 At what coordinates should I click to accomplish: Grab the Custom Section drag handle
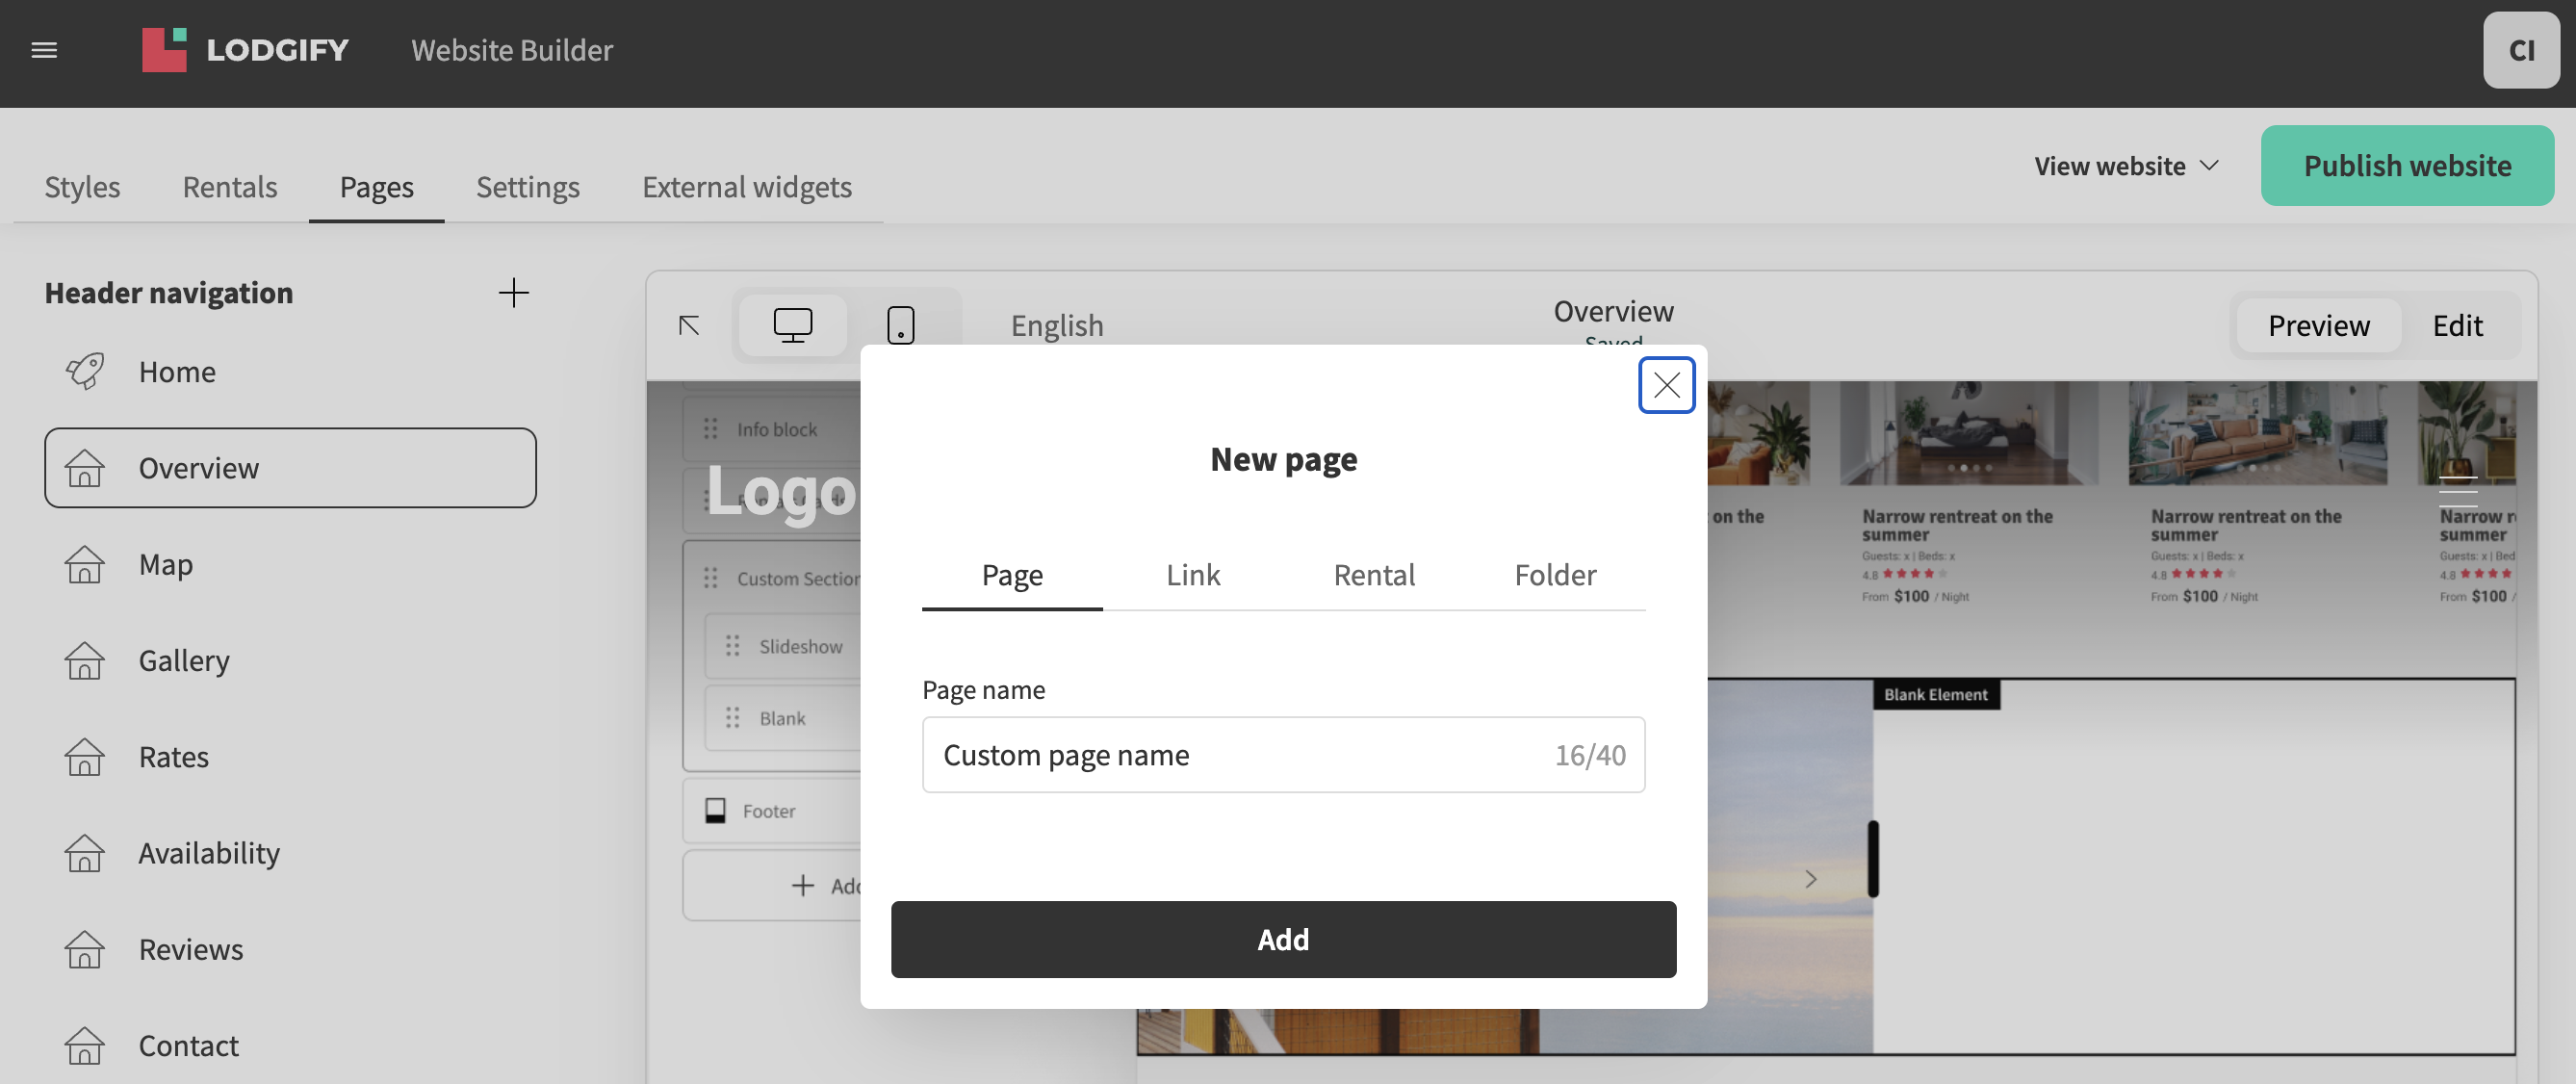click(711, 578)
